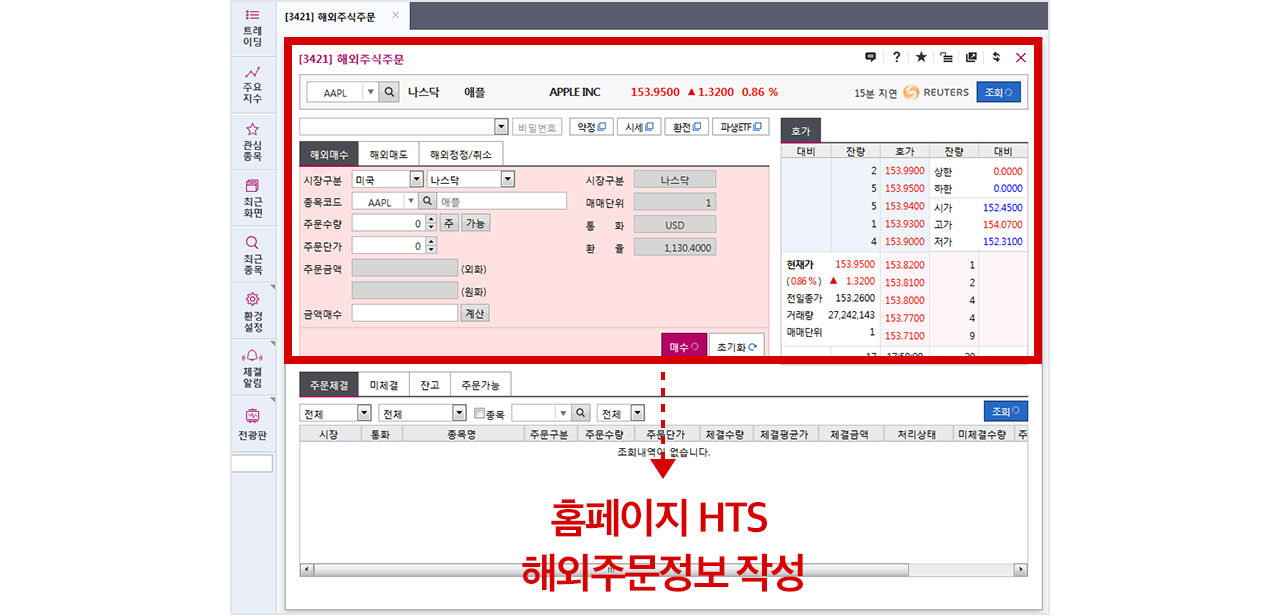Screen dimensions: 1280x616
Task: Click the dollar sign icon in title bar
Action: (996, 58)
